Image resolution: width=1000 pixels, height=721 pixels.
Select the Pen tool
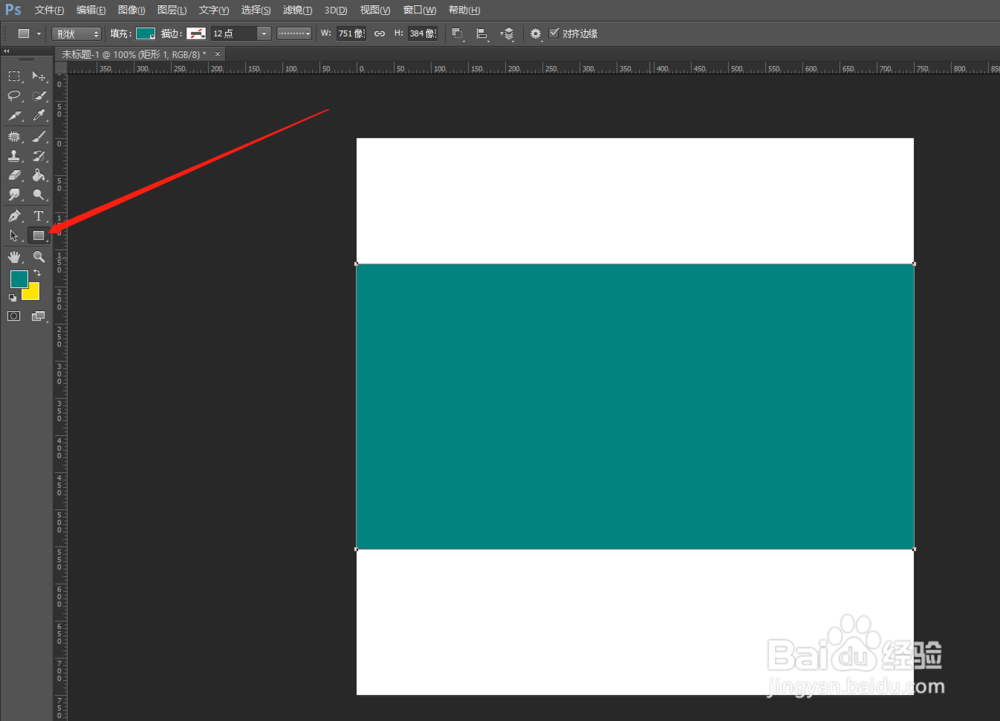pyautogui.click(x=14, y=216)
